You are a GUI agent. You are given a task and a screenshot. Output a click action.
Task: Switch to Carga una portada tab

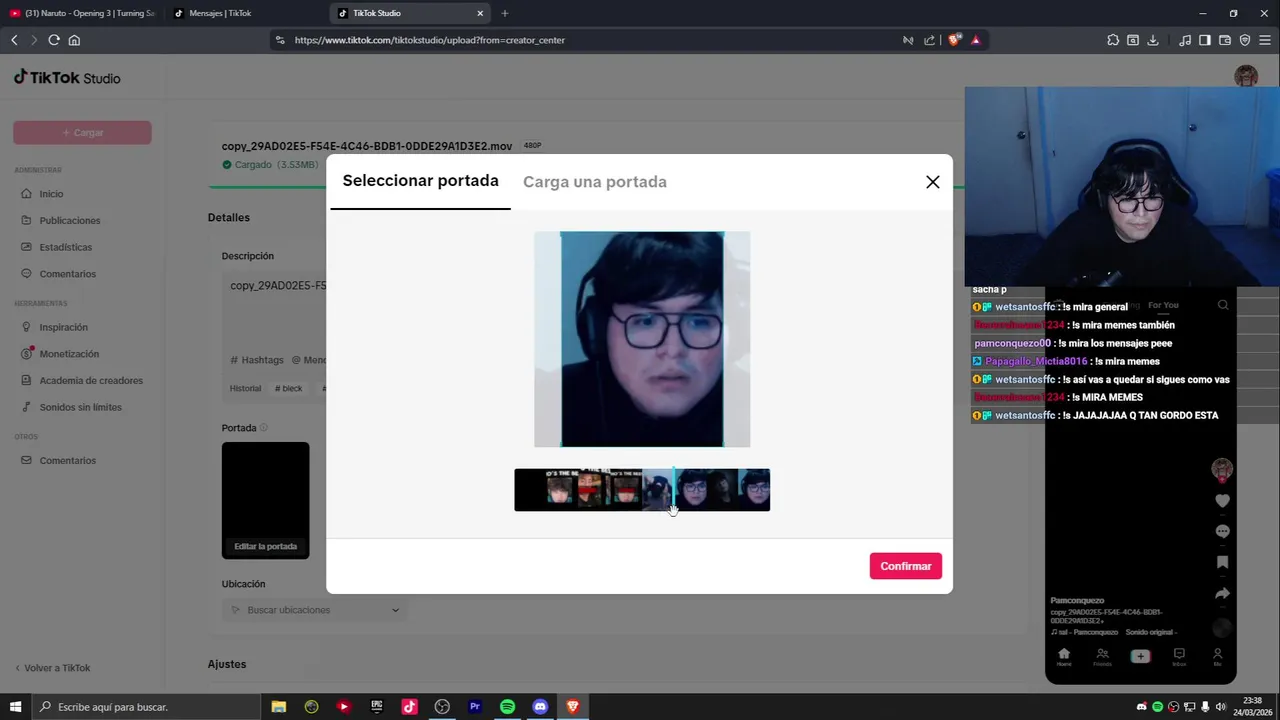coord(595,182)
